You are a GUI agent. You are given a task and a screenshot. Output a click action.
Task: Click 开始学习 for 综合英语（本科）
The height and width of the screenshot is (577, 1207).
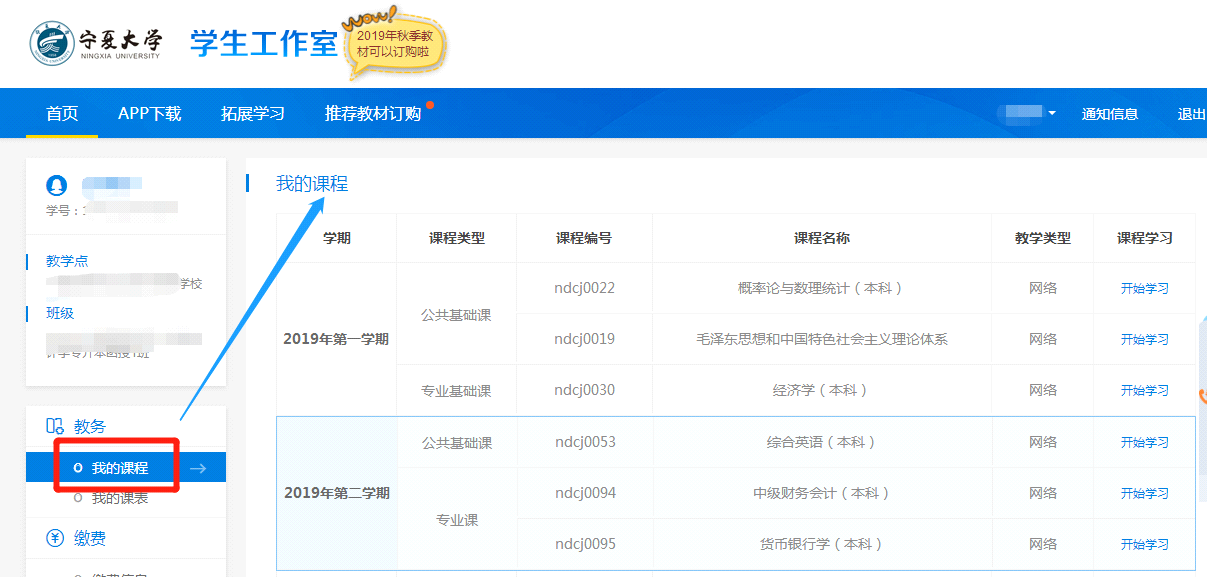pyautogui.click(x=1144, y=442)
